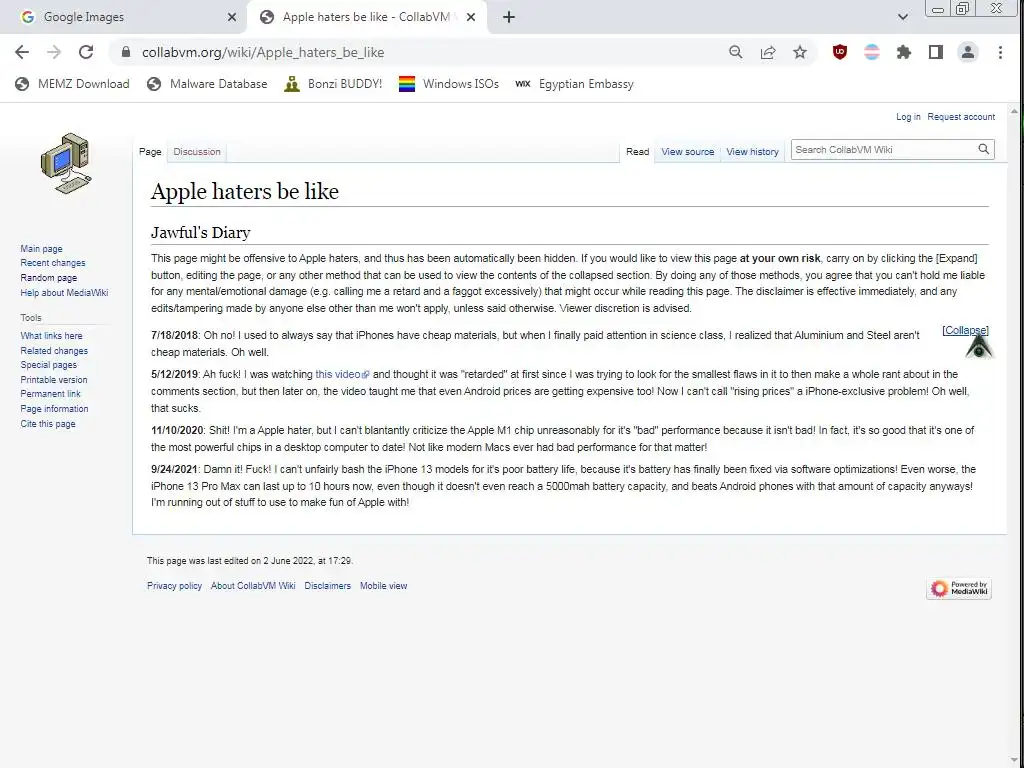This screenshot has height=768, width=1024.
Task: Open a new tab with the plus button
Action: pos(509,18)
